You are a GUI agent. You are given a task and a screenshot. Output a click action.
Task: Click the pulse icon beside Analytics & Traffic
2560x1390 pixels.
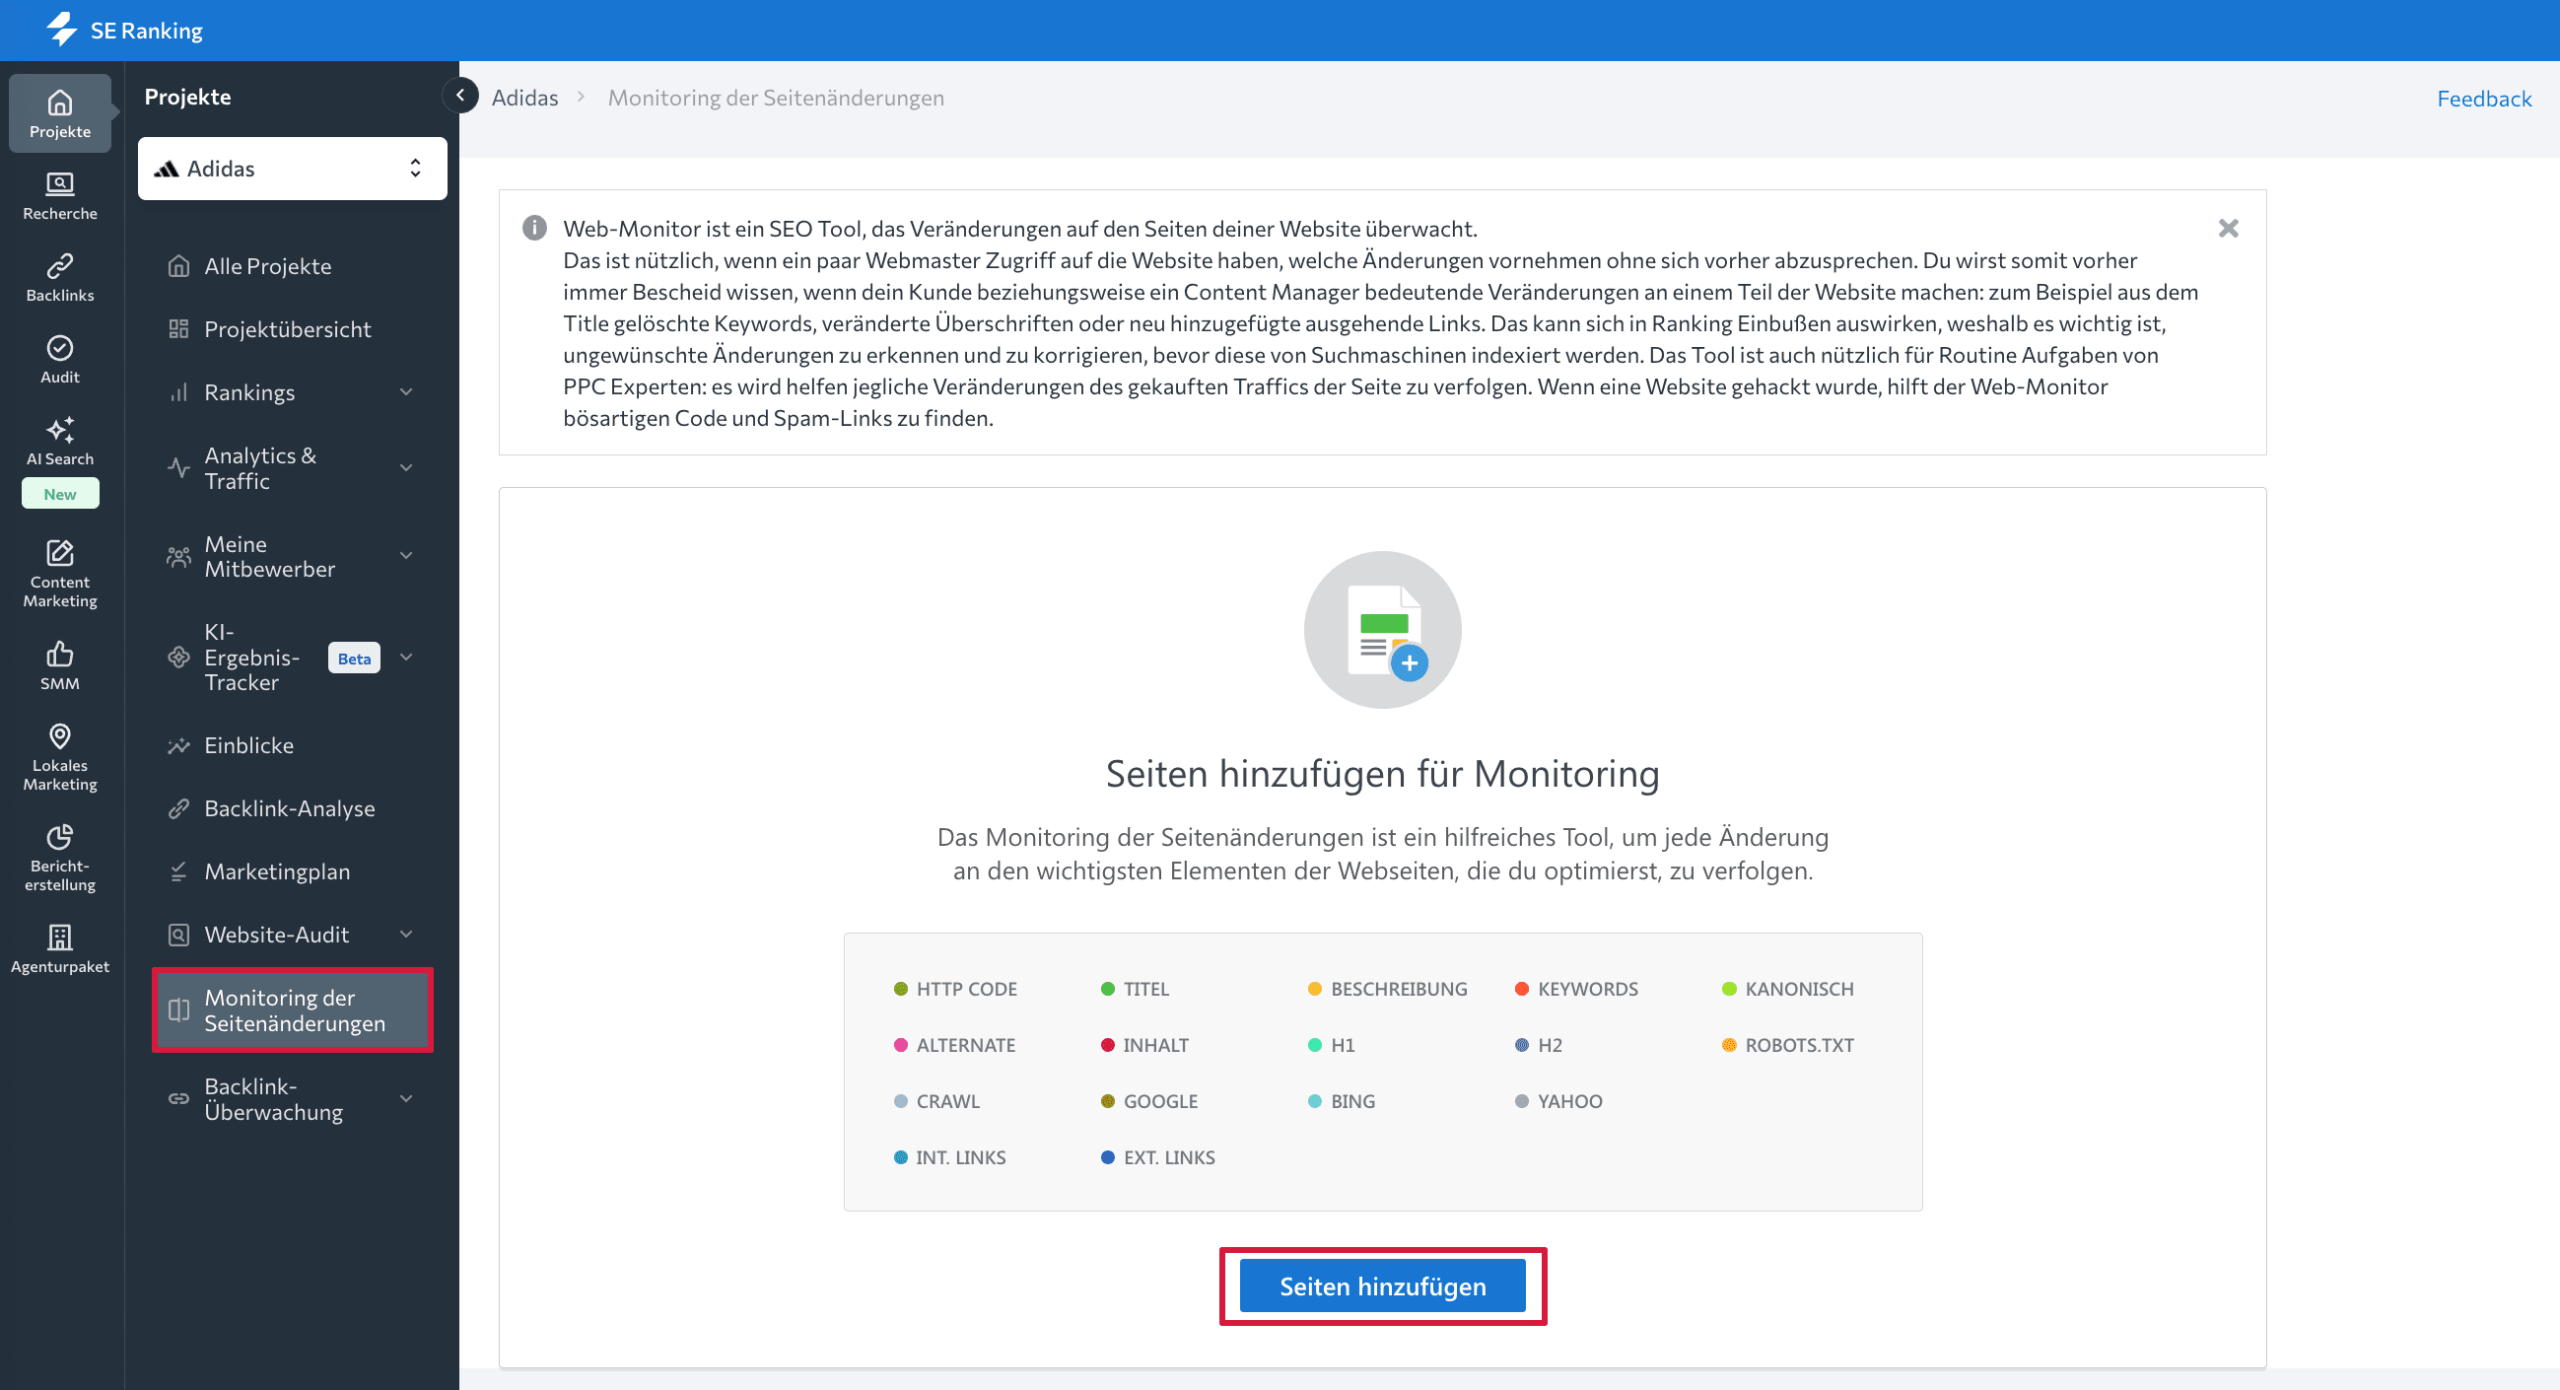pyautogui.click(x=179, y=468)
